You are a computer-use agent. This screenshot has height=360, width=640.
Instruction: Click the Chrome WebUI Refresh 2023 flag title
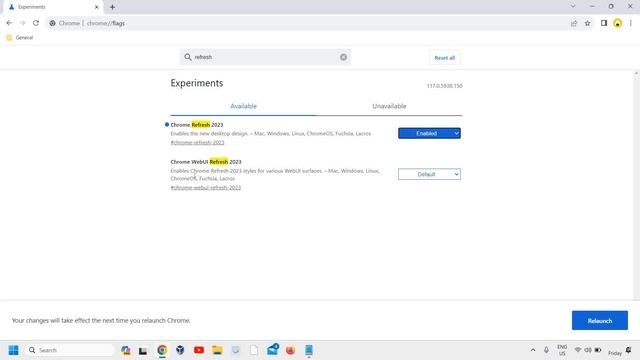tap(206, 162)
